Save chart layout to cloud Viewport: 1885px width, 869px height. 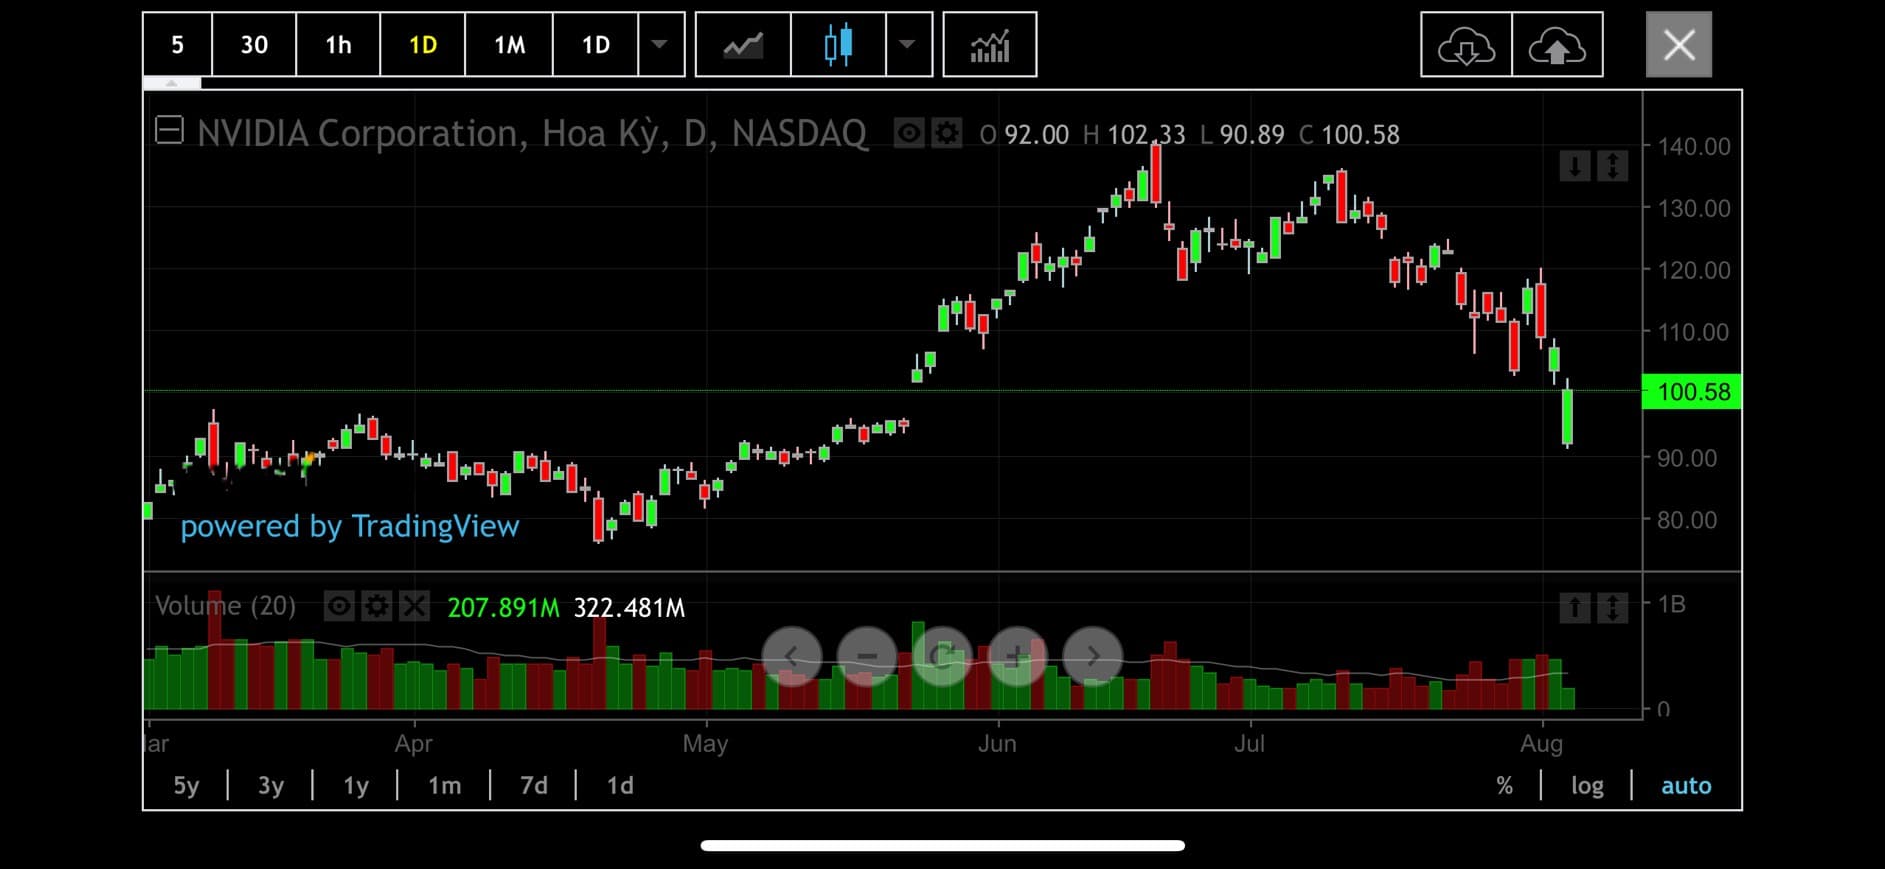pos(1558,45)
